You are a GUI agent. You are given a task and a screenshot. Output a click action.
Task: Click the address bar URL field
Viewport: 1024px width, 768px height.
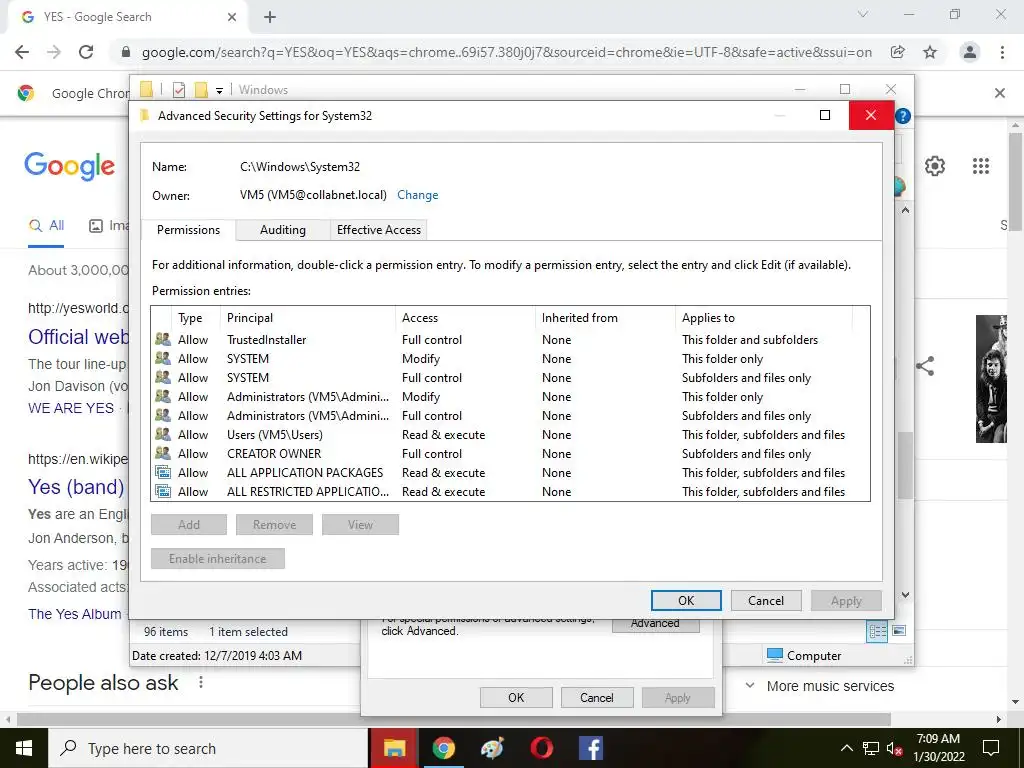506,52
